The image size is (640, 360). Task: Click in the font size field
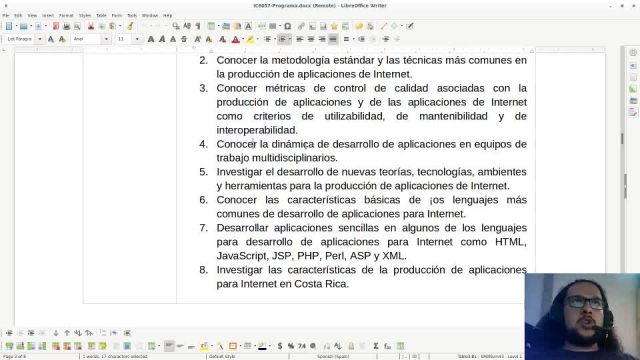(x=124, y=39)
